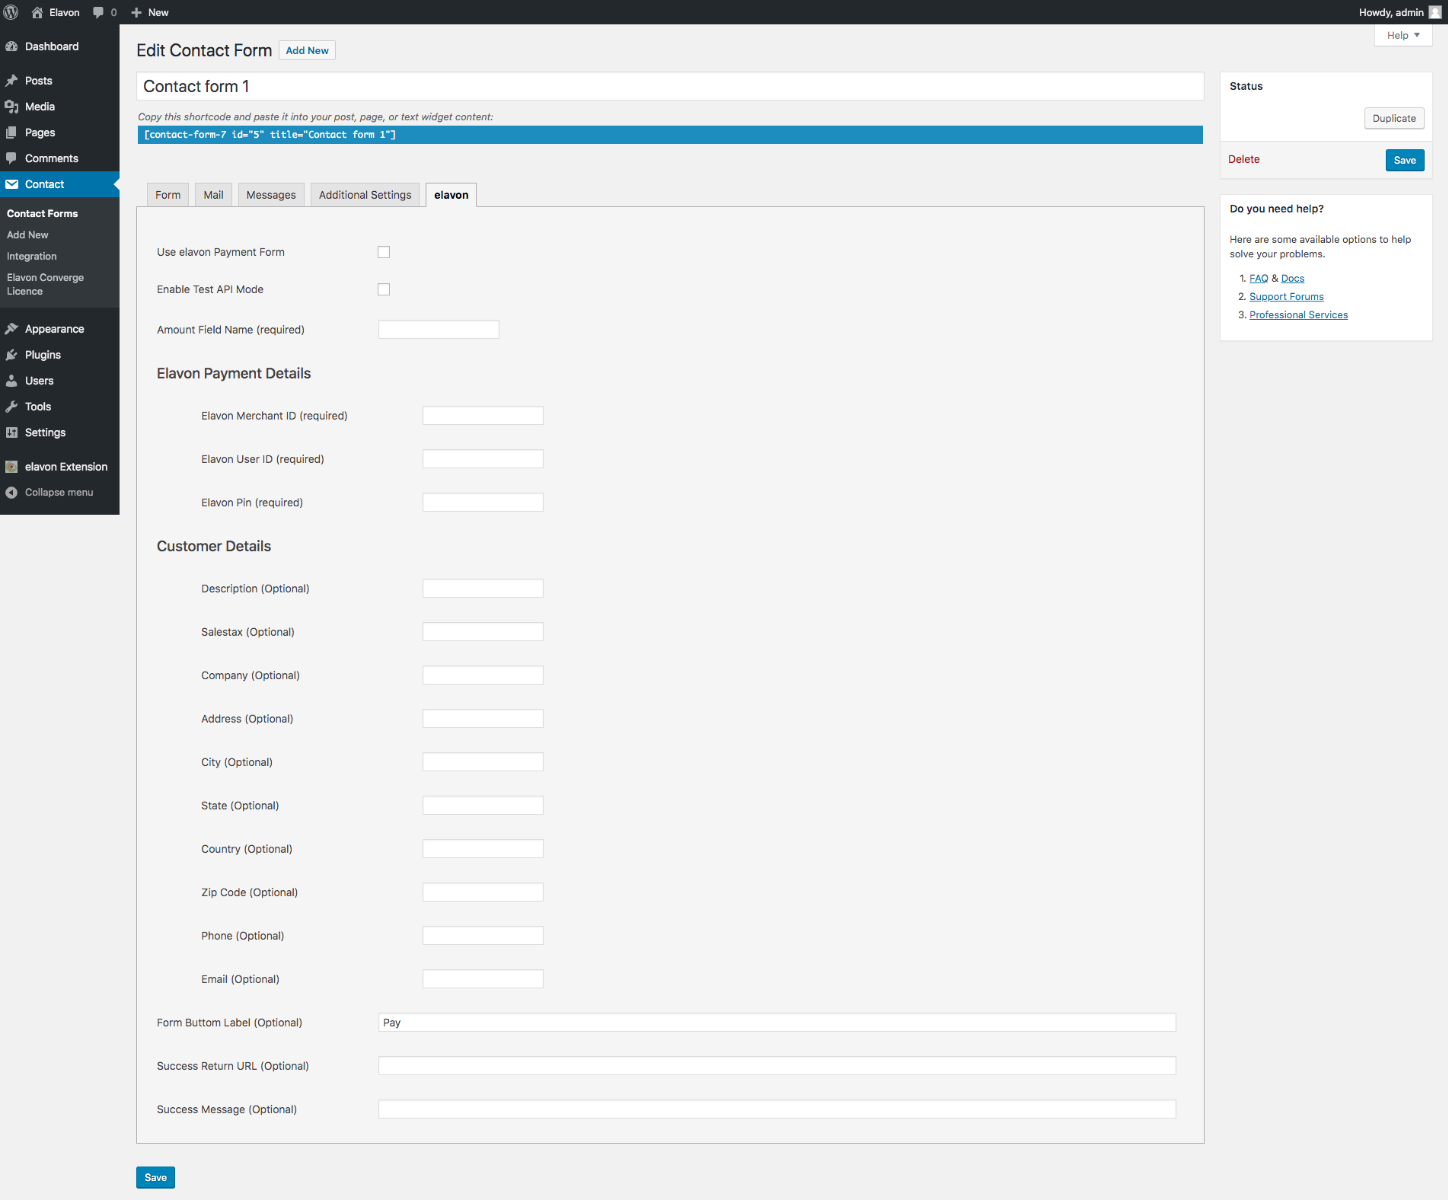1448x1200 pixels.
Task: Click the WordPress logo icon
Action: tap(11, 12)
